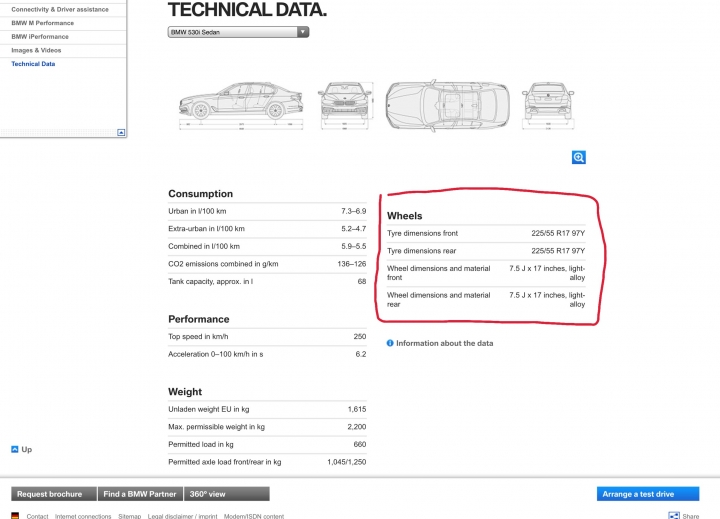Open Connectivity & Driver assistance menu item

60,9
